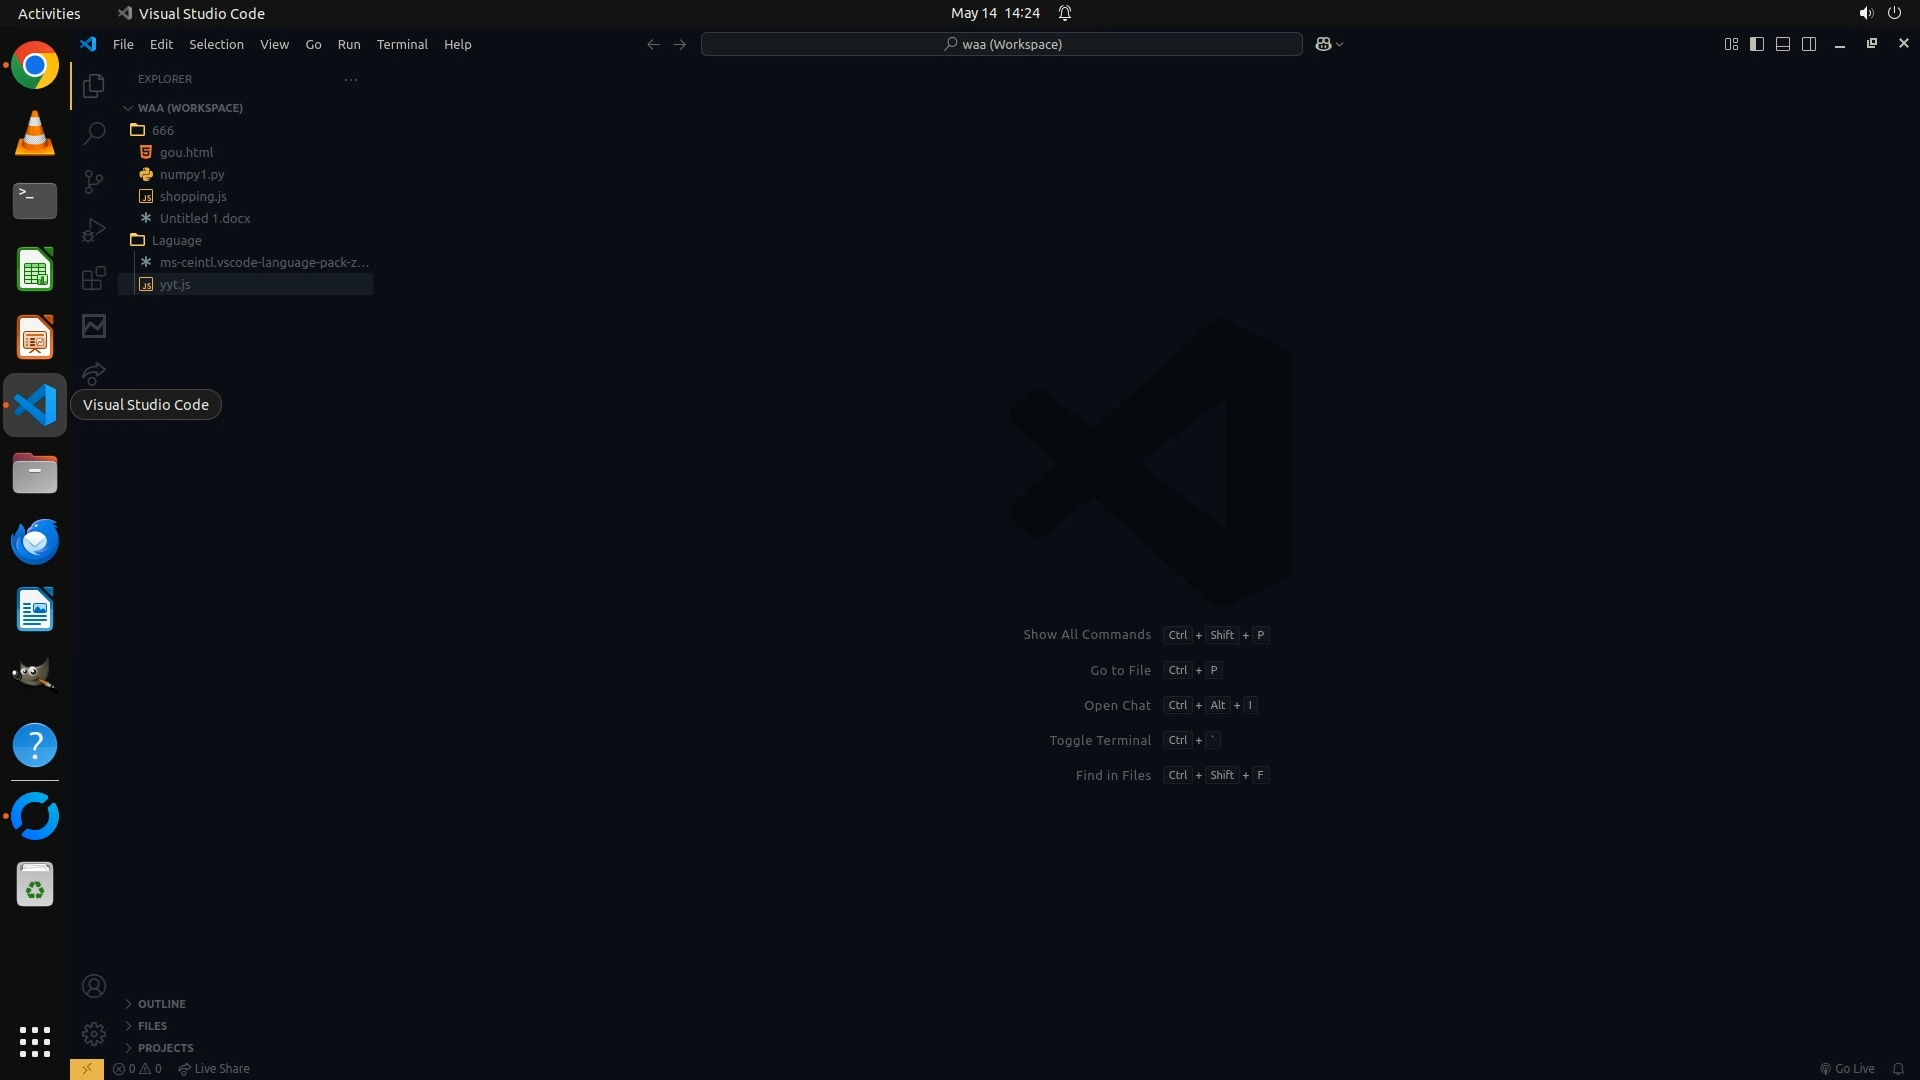
Task: Click Live Share in status bar
Action: pyautogui.click(x=214, y=1069)
